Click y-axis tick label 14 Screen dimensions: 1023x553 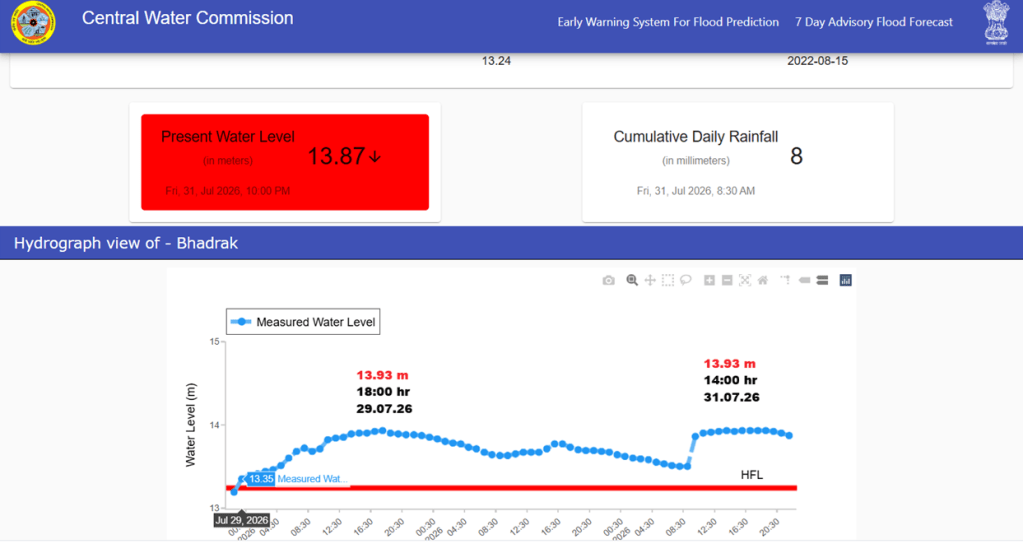(215, 425)
